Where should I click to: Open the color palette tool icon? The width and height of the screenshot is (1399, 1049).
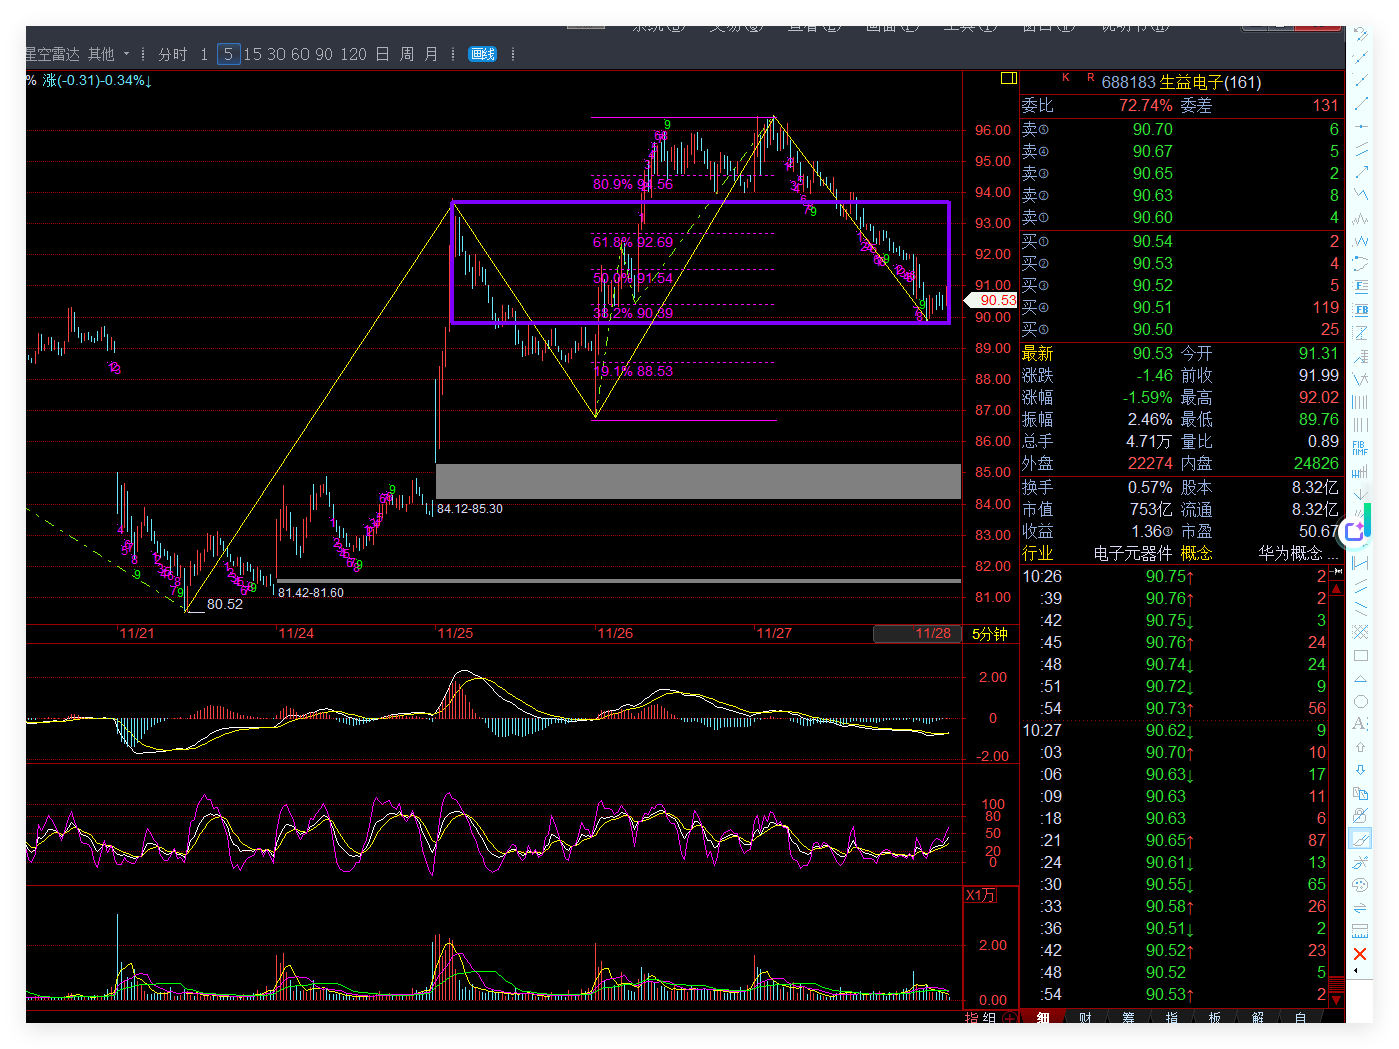click(x=1360, y=885)
